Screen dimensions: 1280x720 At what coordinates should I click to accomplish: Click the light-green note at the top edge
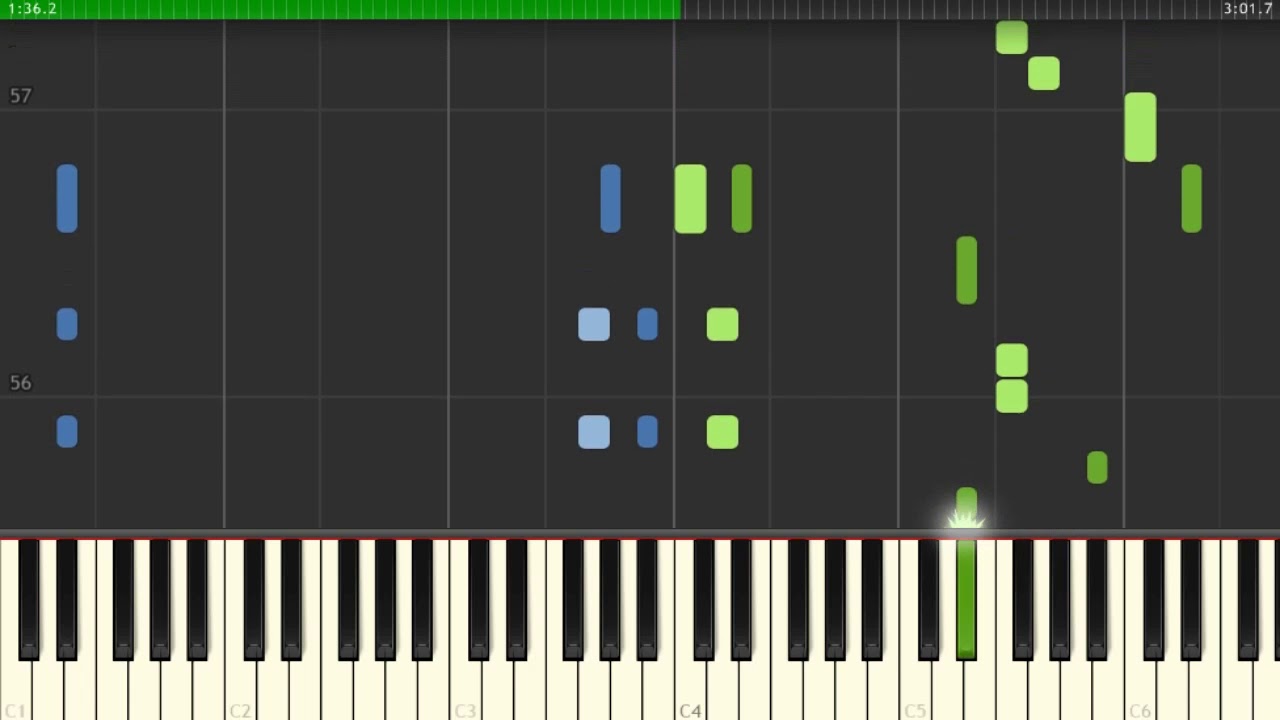point(1012,37)
